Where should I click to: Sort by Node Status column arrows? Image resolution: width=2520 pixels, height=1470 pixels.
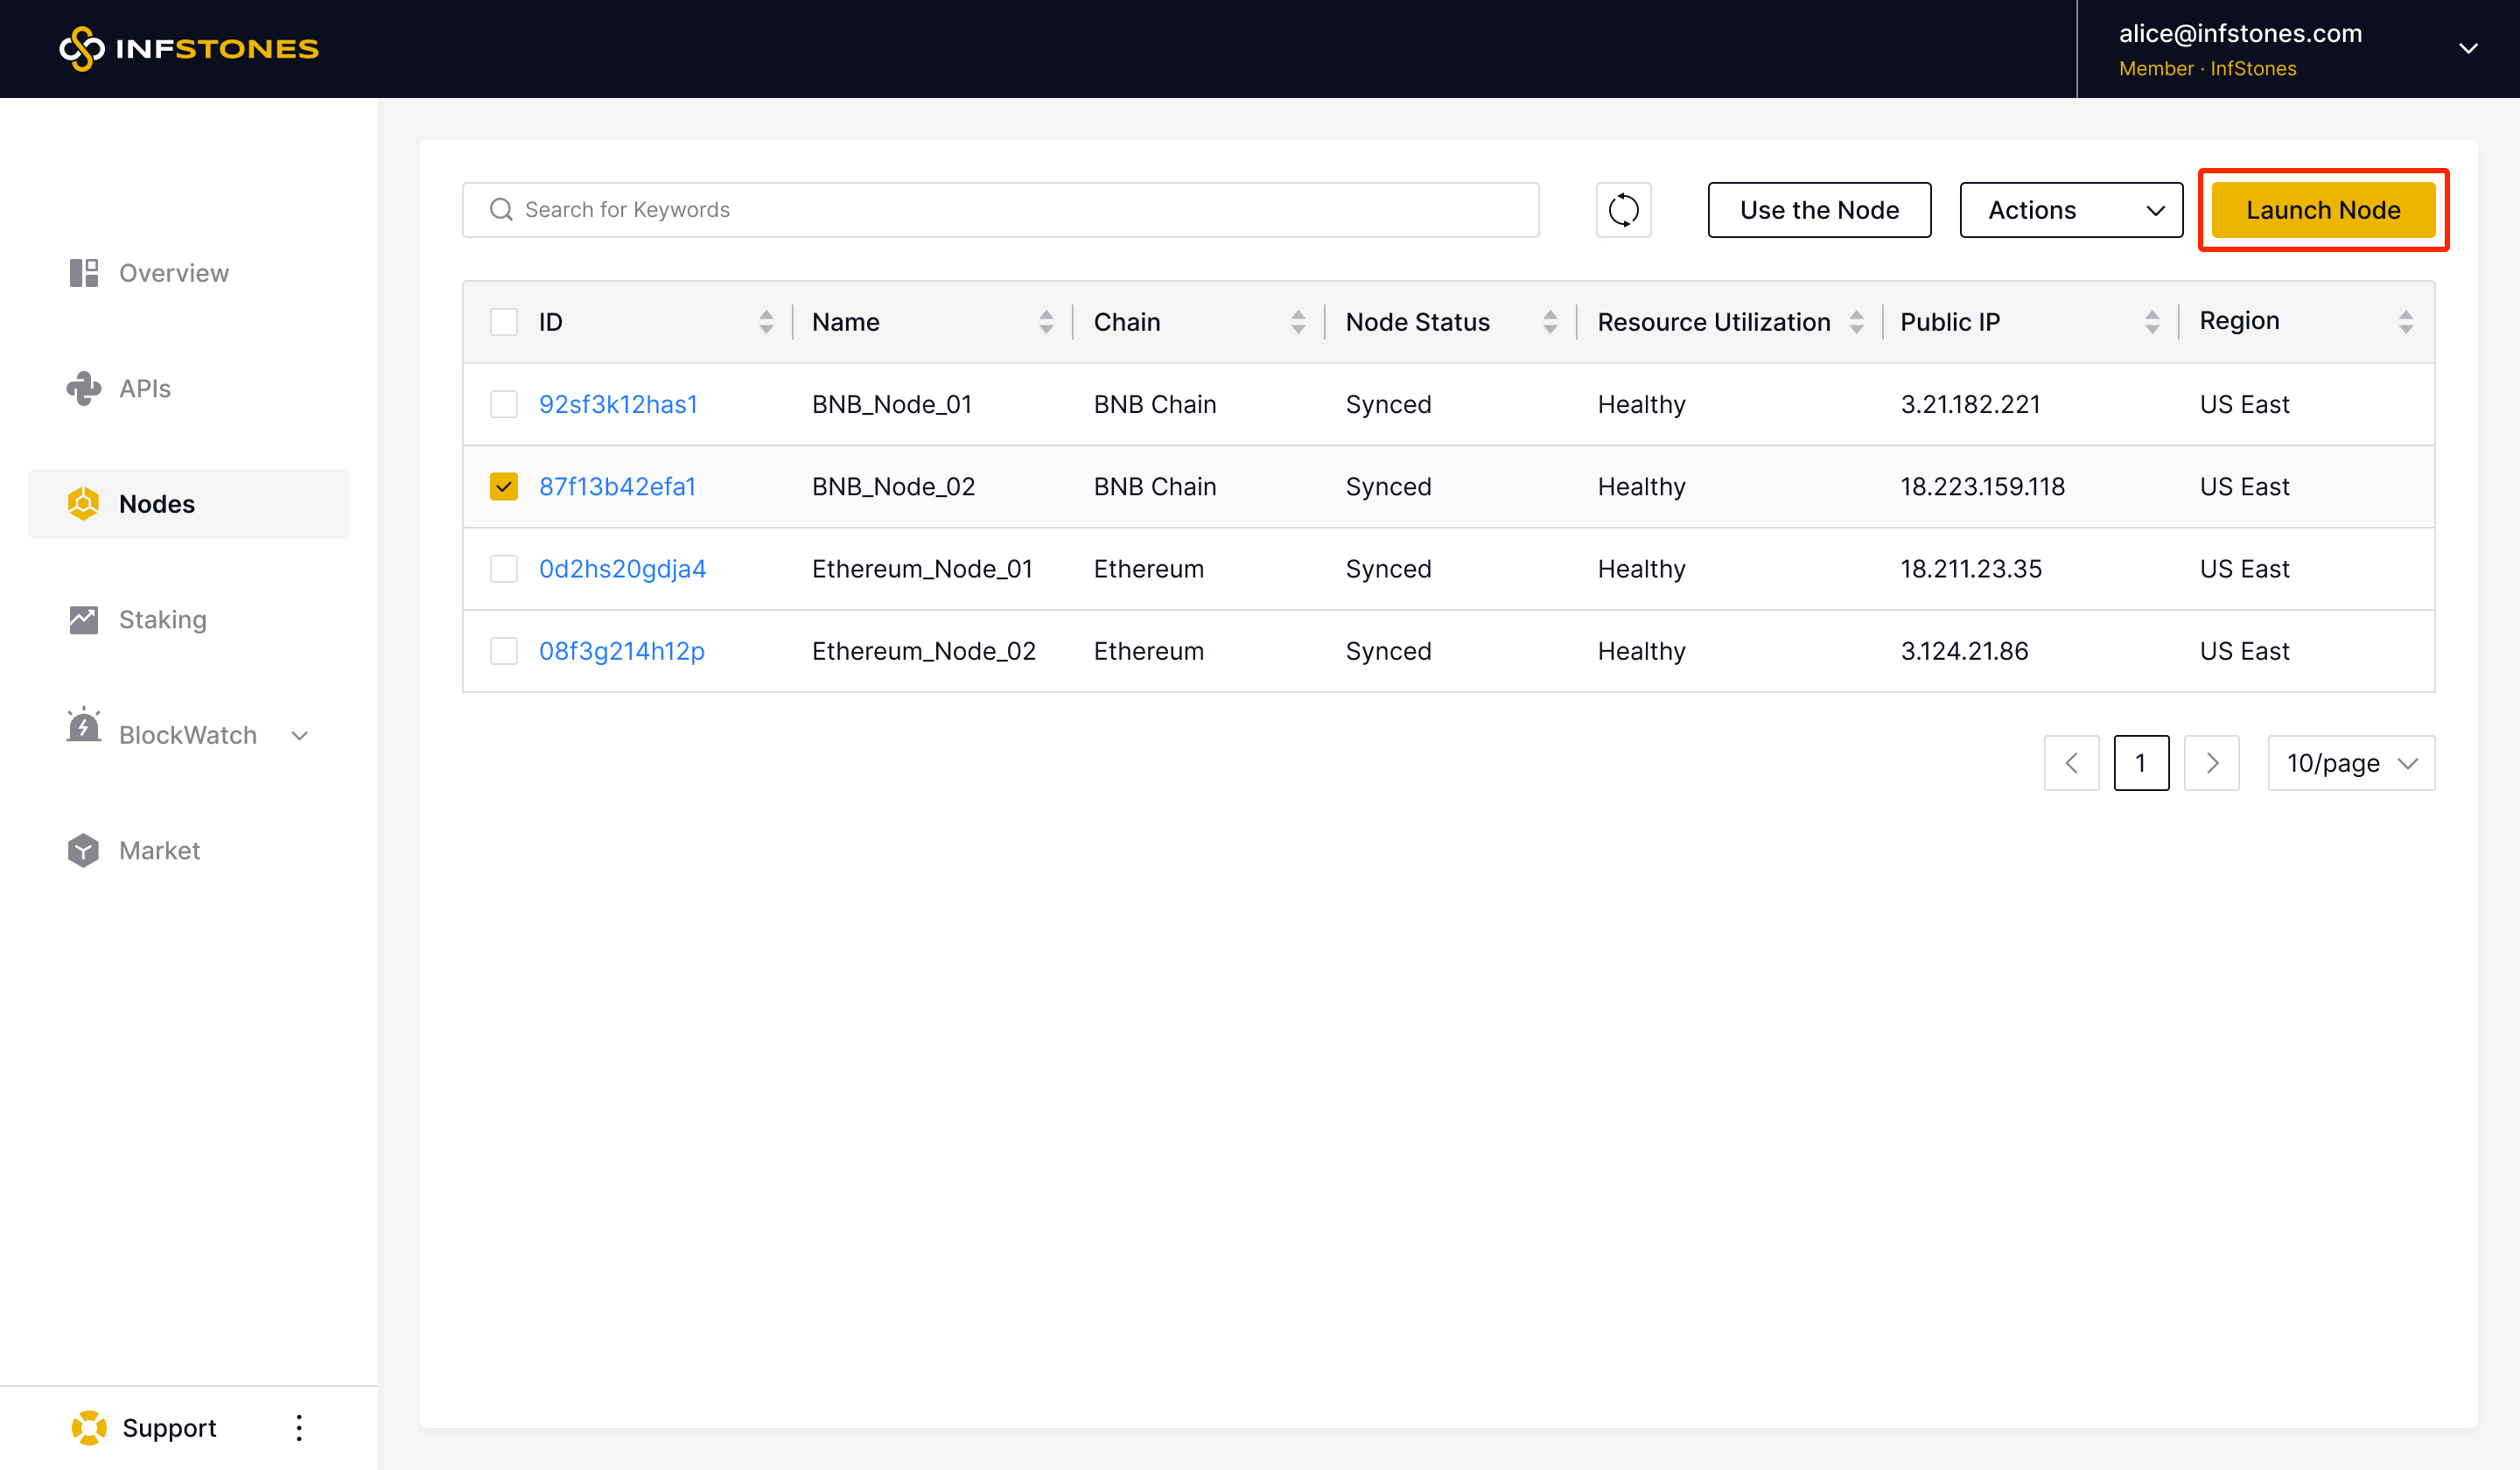[x=1550, y=322]
